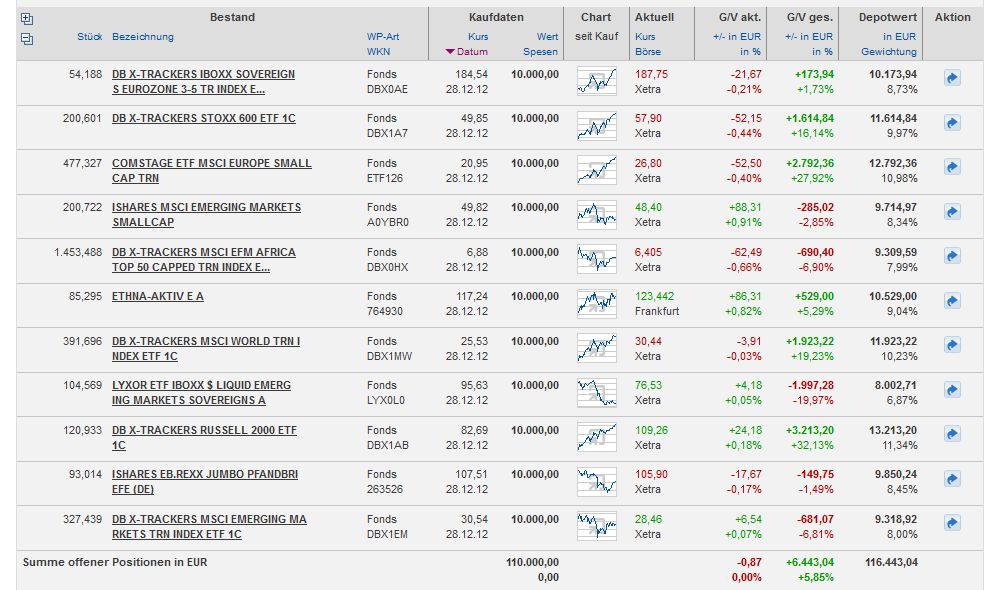Sort table by Stück column
The height and width of the screenshot is (590, 993).
coord(90,37)
